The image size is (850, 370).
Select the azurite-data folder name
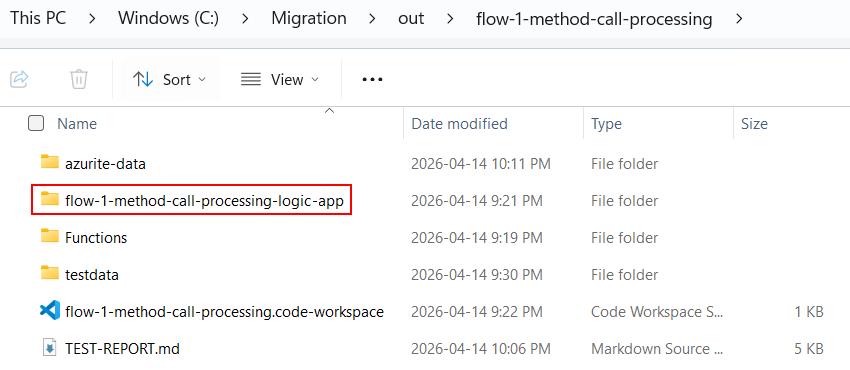(x=105, y=164)
